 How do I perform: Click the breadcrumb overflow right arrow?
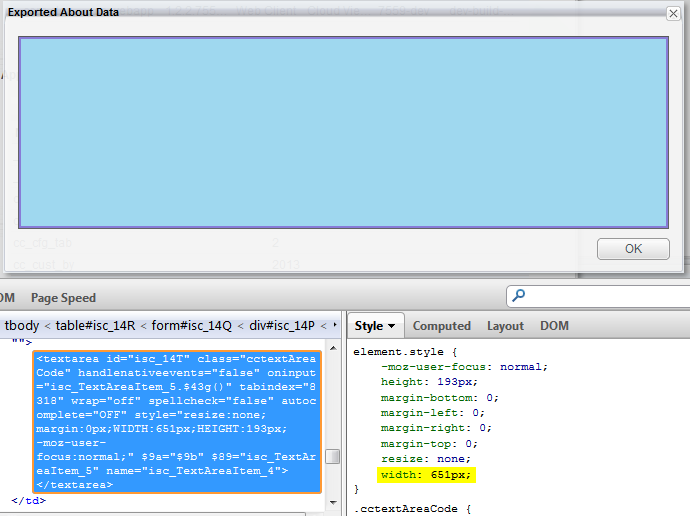(x=334, y=325)
